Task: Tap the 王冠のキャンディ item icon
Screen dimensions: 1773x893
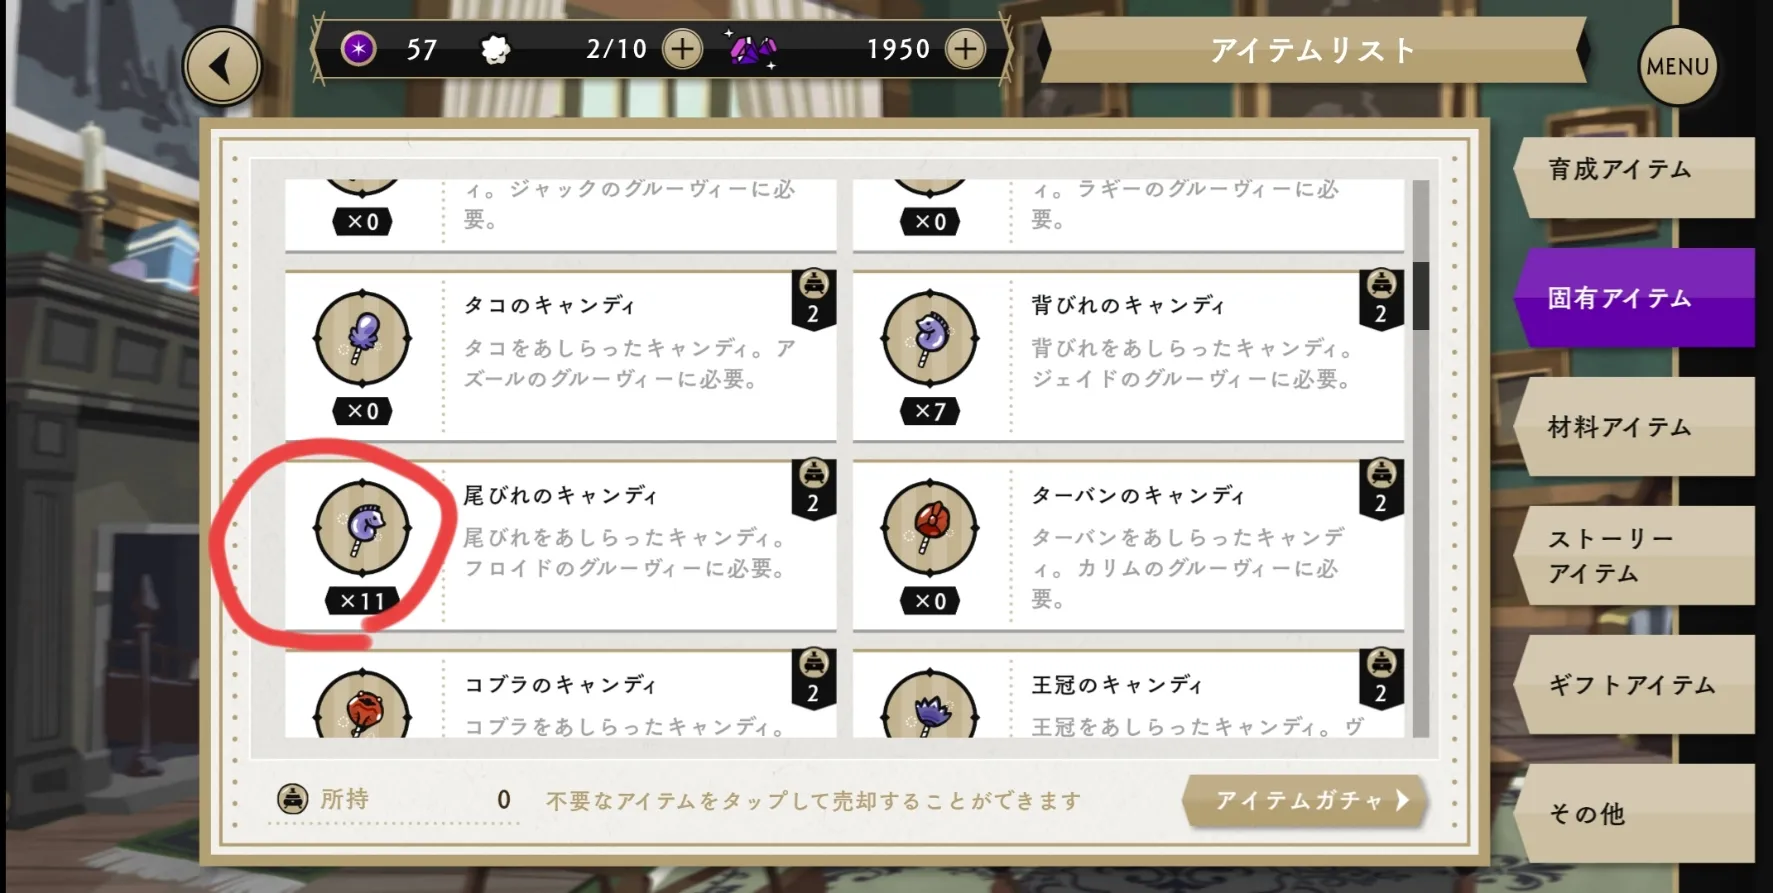Action: pos(930,704)
